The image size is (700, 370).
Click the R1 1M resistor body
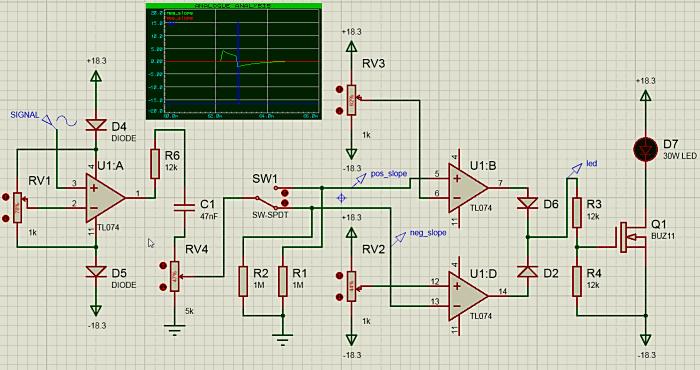pos(283,281)
